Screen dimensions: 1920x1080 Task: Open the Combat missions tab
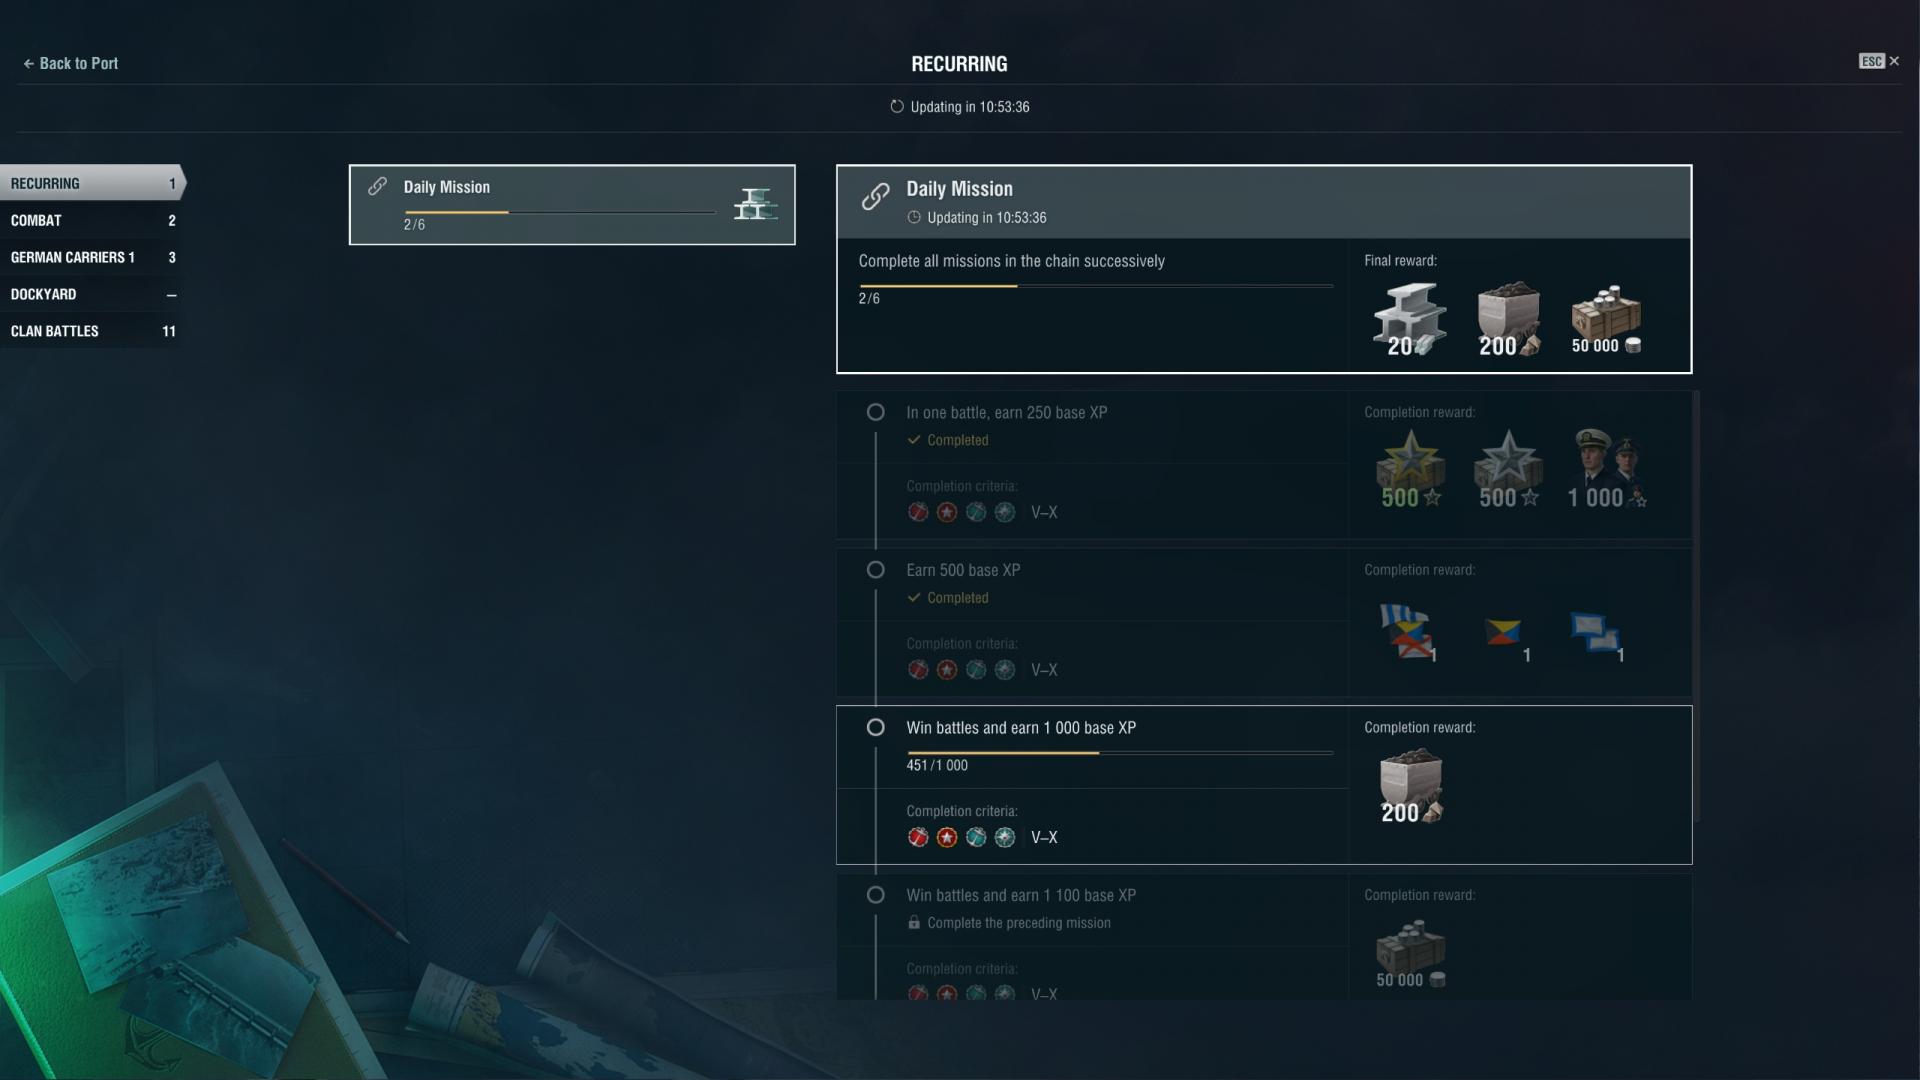(92, 220)
